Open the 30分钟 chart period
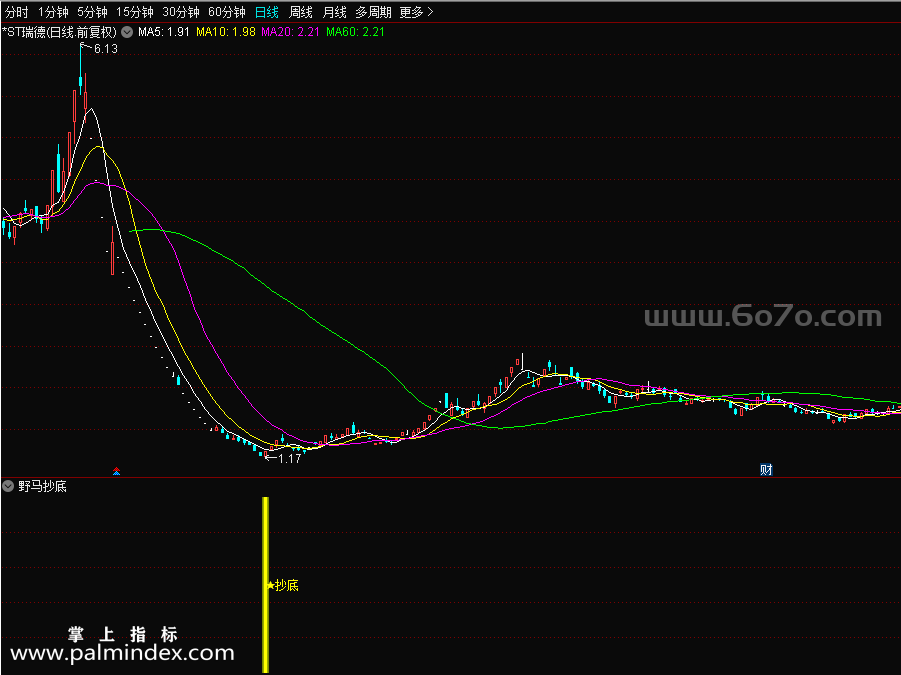Image resolution: width=901 pixels, height=675 pixels. tap(180, 12)
